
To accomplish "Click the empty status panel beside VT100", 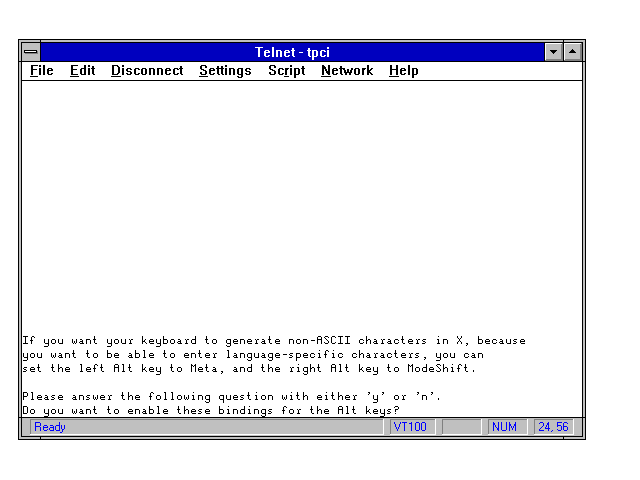I will [x=461, y=427].
